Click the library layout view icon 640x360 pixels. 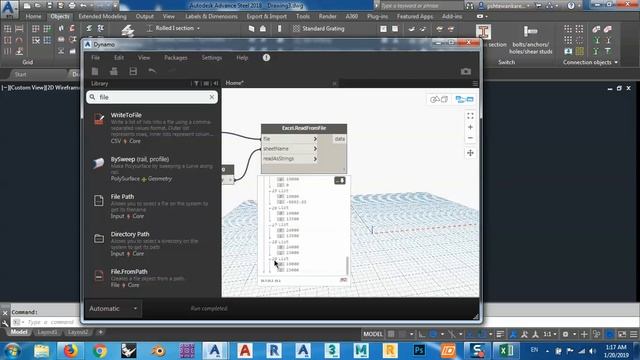[206, 83]
